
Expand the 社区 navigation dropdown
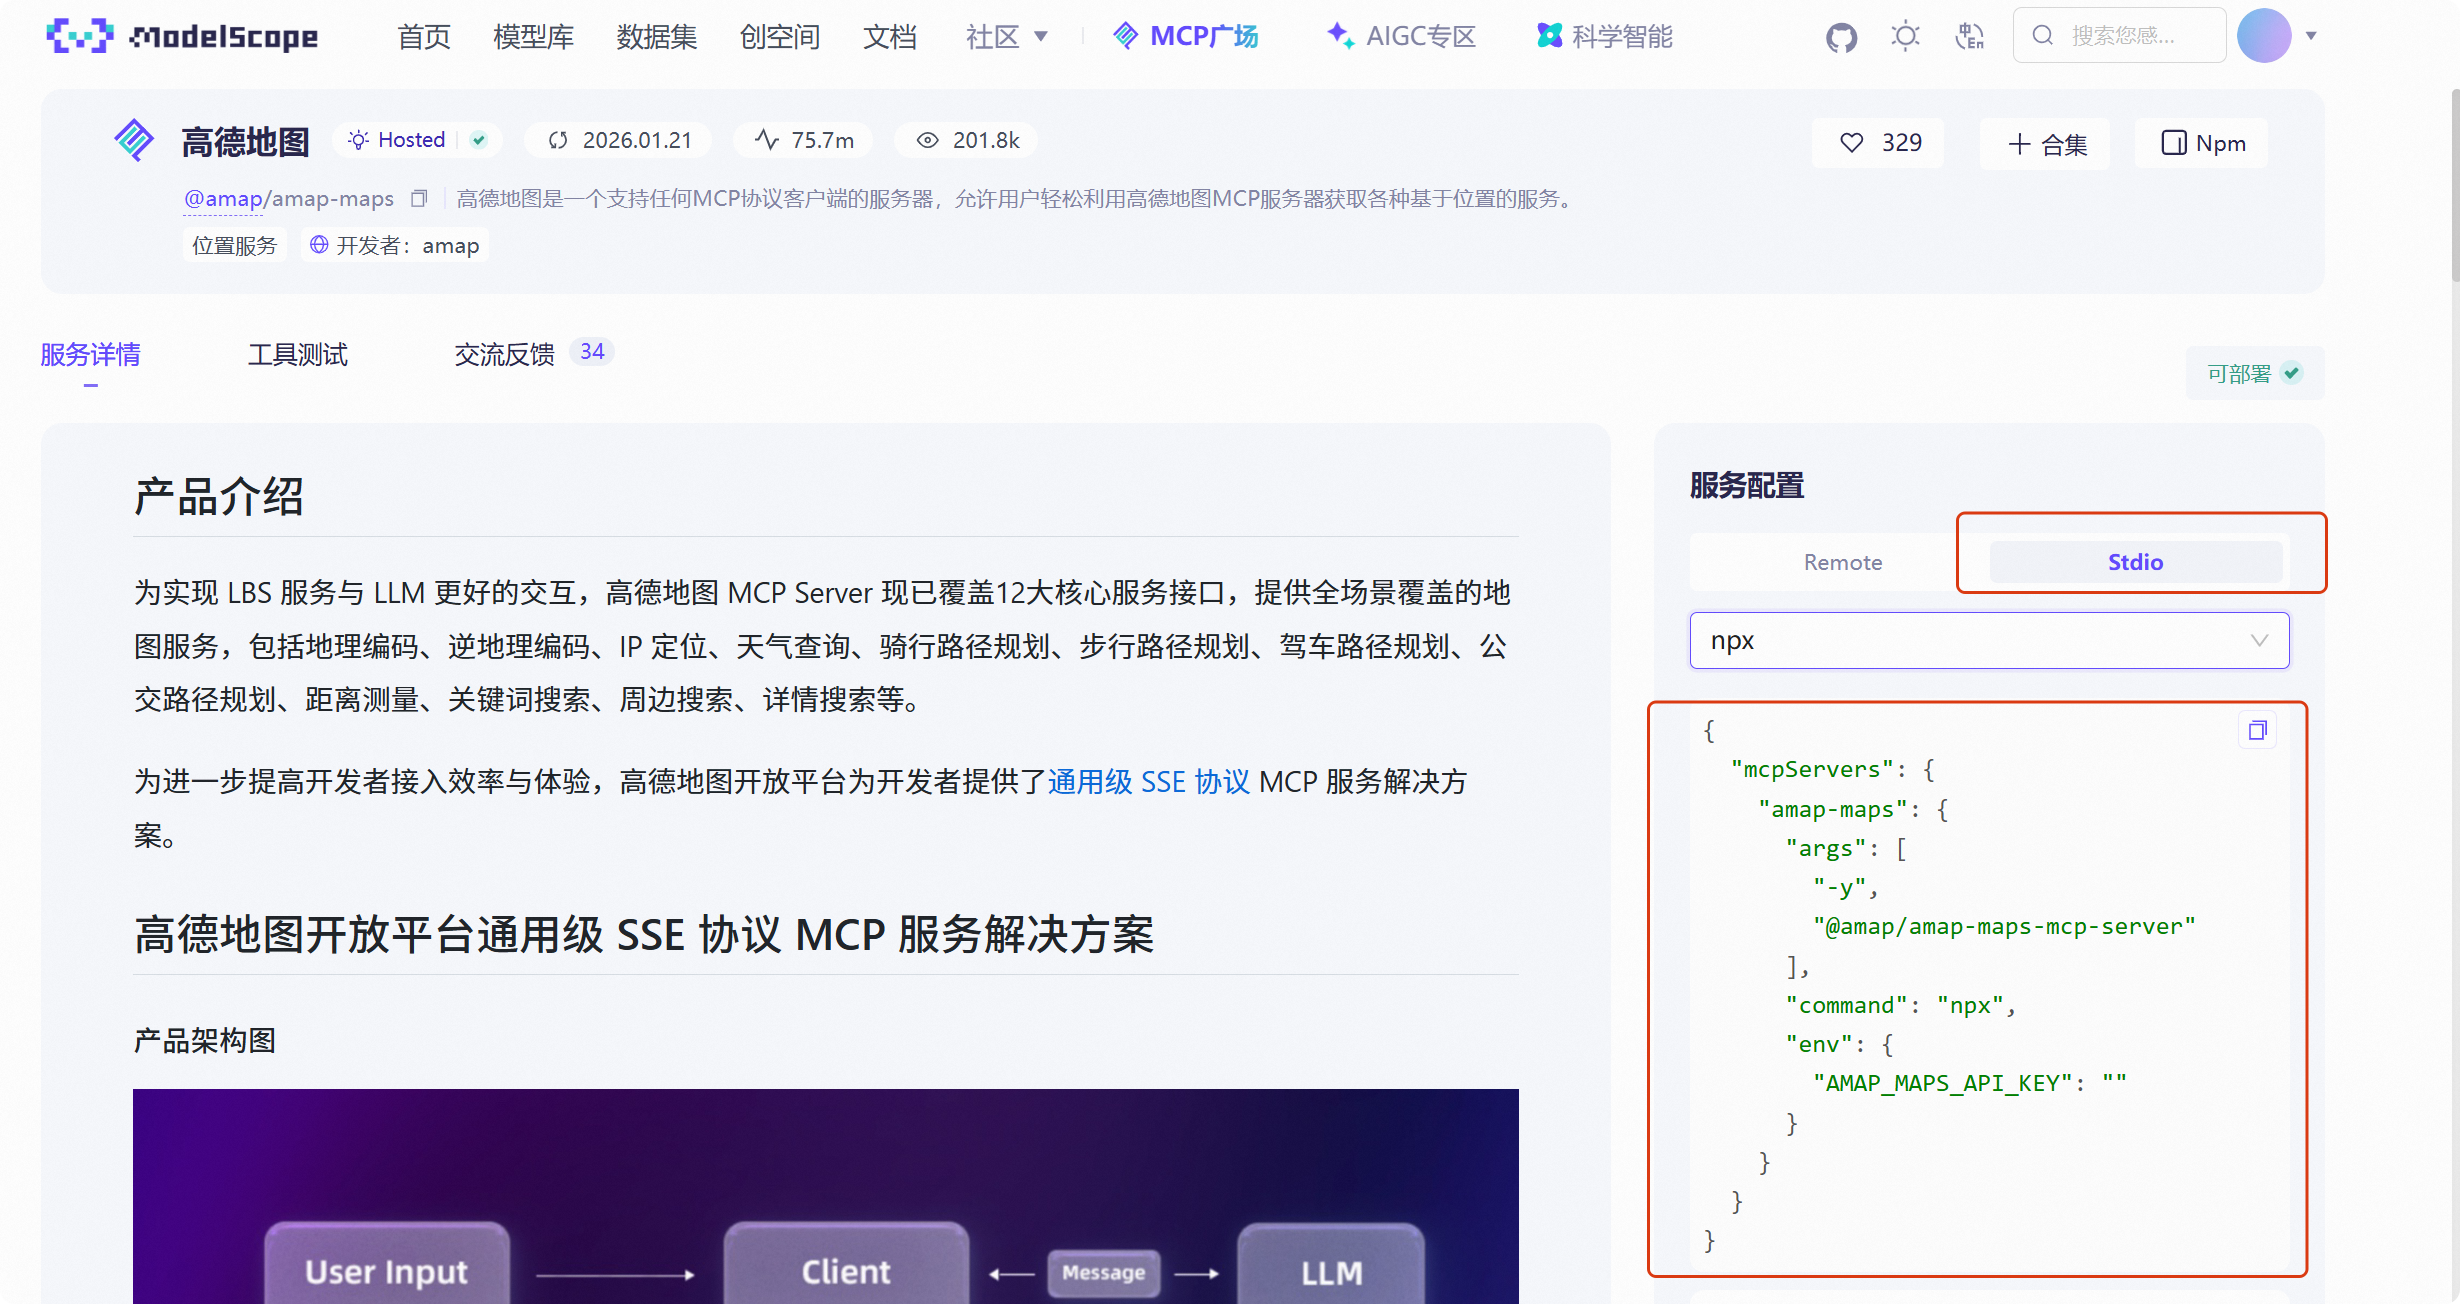1007,36
